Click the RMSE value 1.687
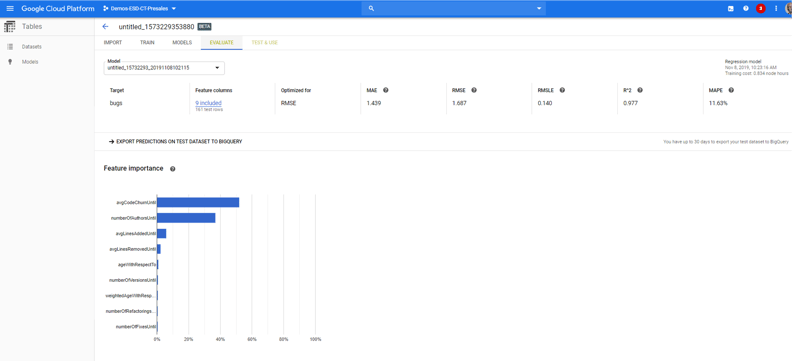Viewport: 792px width, 361px height. coord(459,103)
